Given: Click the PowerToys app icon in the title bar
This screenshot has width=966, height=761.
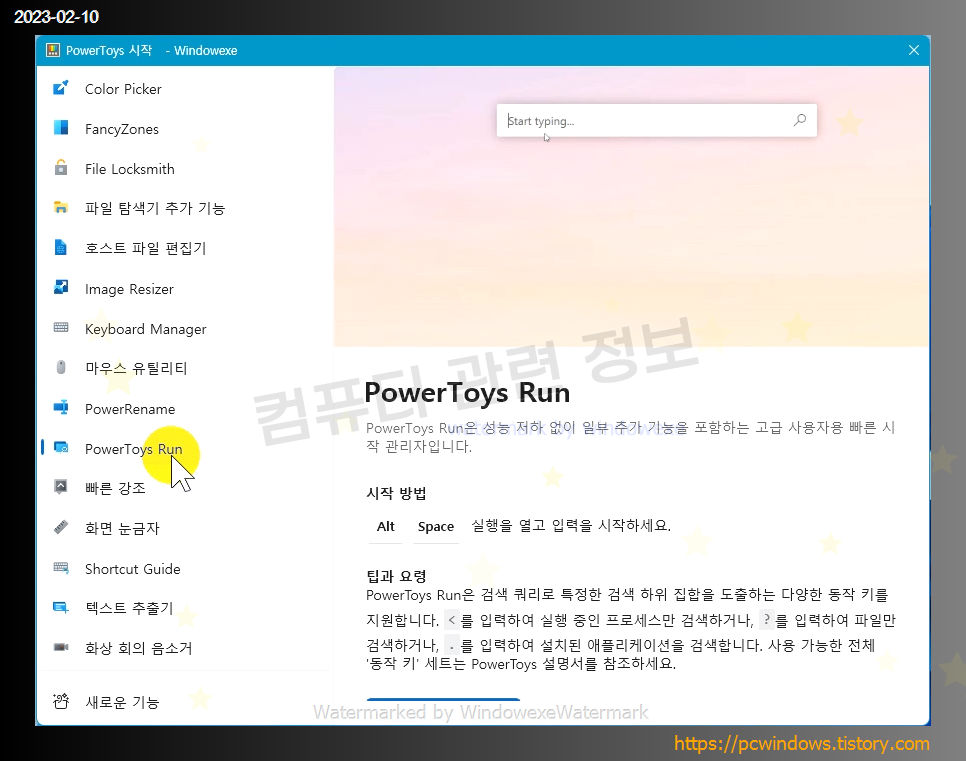Looking at the screenshot, I should pos(53,51).
